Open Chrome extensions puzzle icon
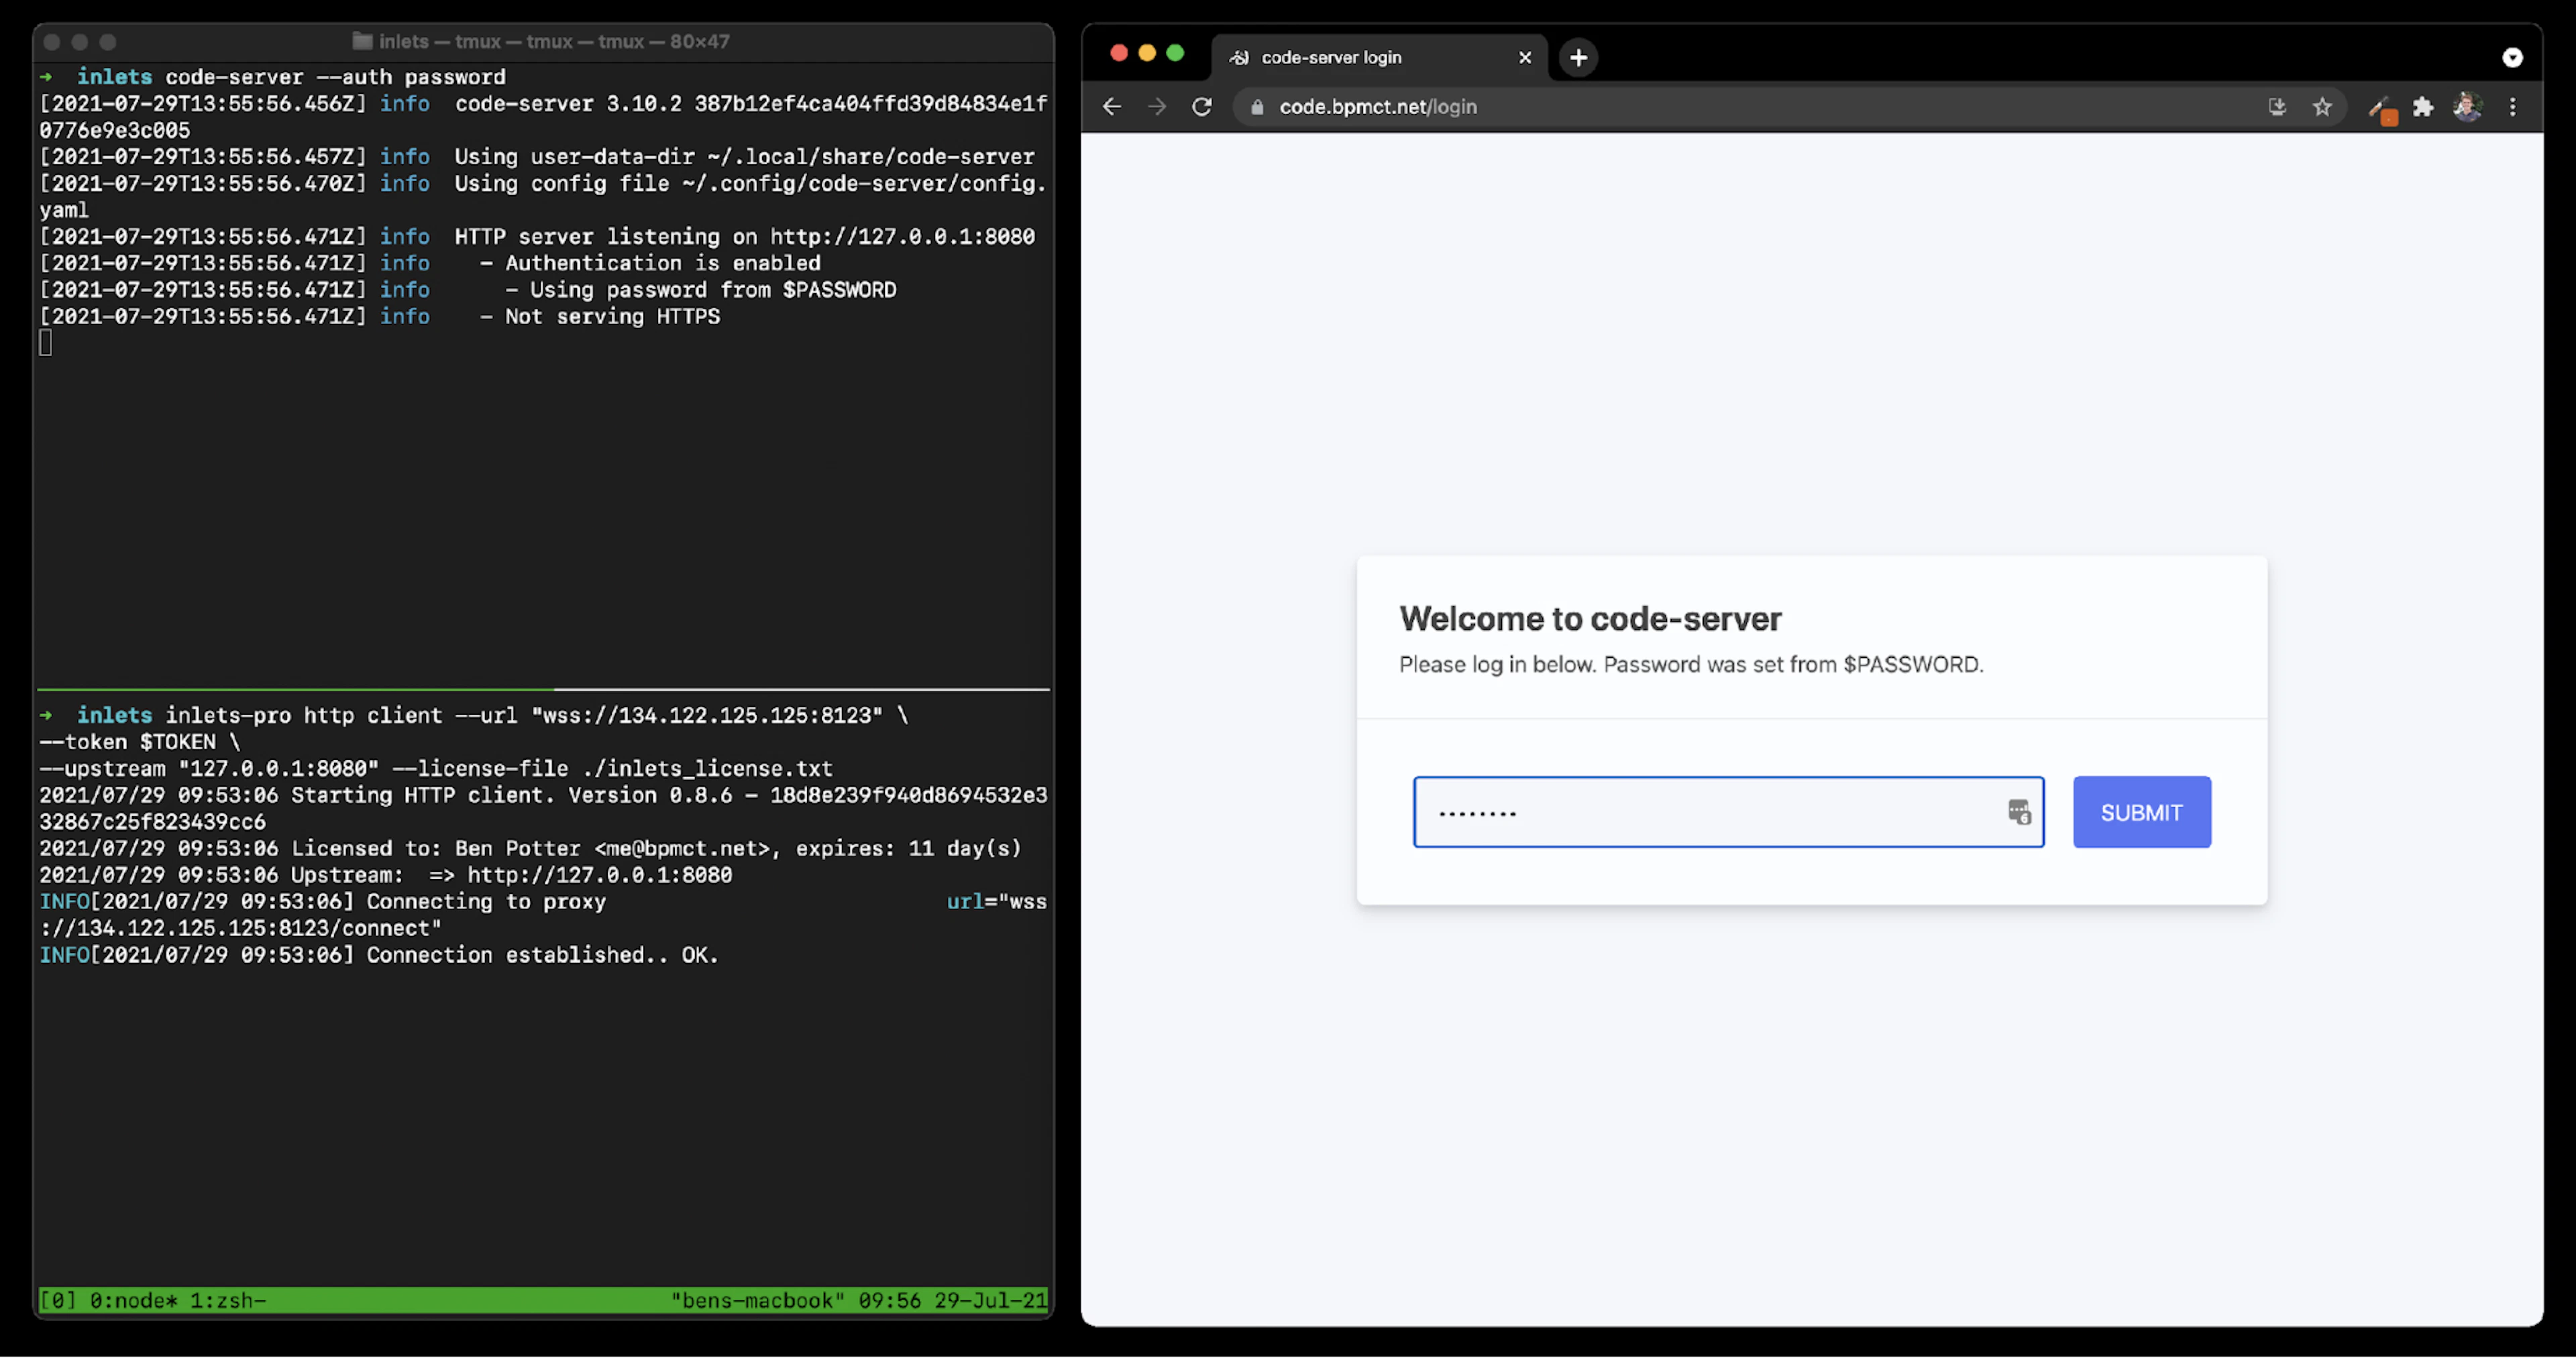The image size is (2576, 1358). click(2423, 107)
